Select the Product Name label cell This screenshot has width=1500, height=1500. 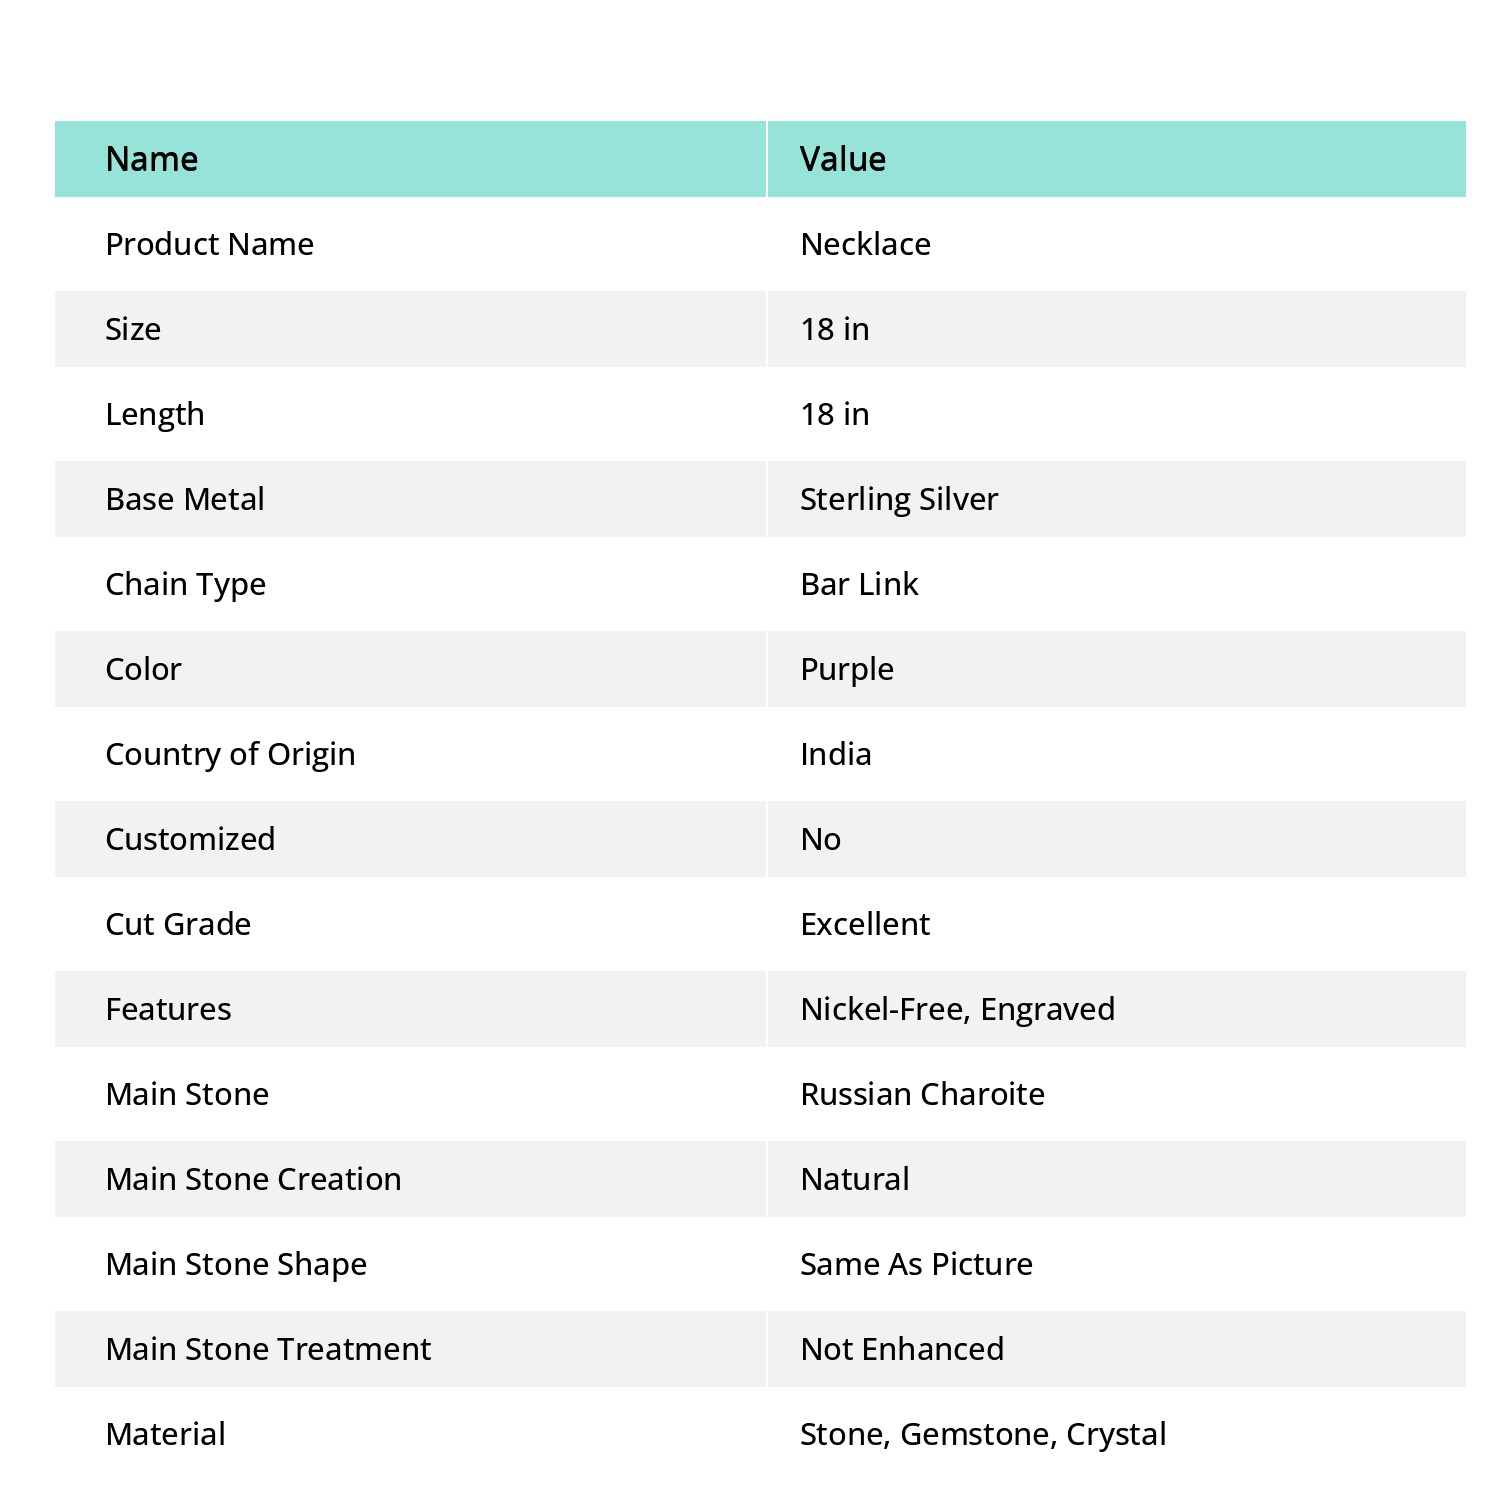[x=410, y=244]
